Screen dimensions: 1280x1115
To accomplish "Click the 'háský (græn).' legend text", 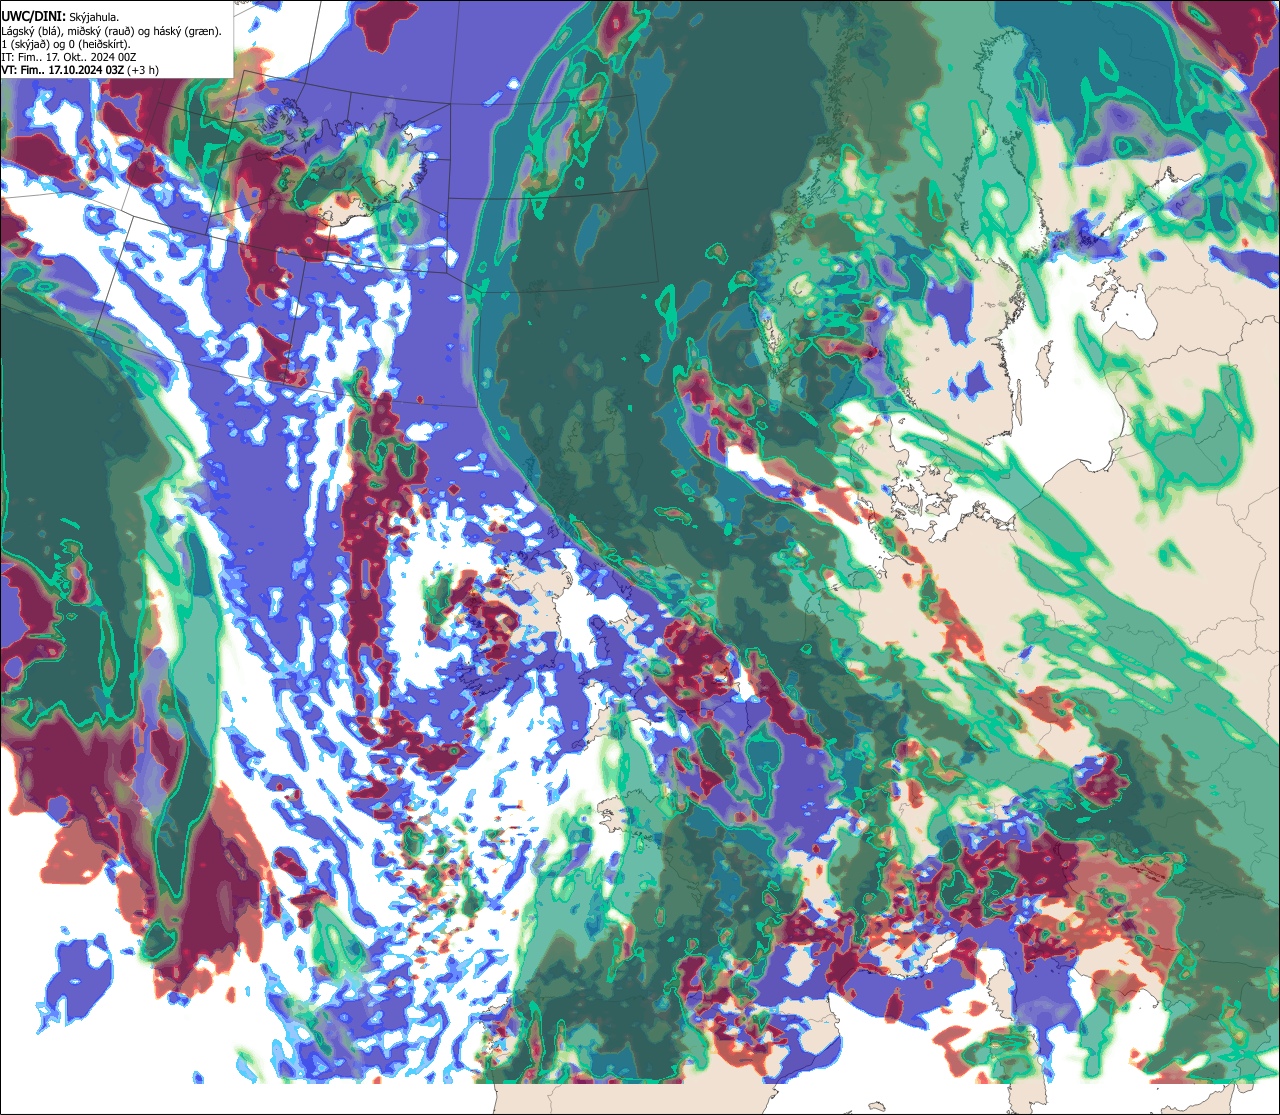I will click(187, 32).
